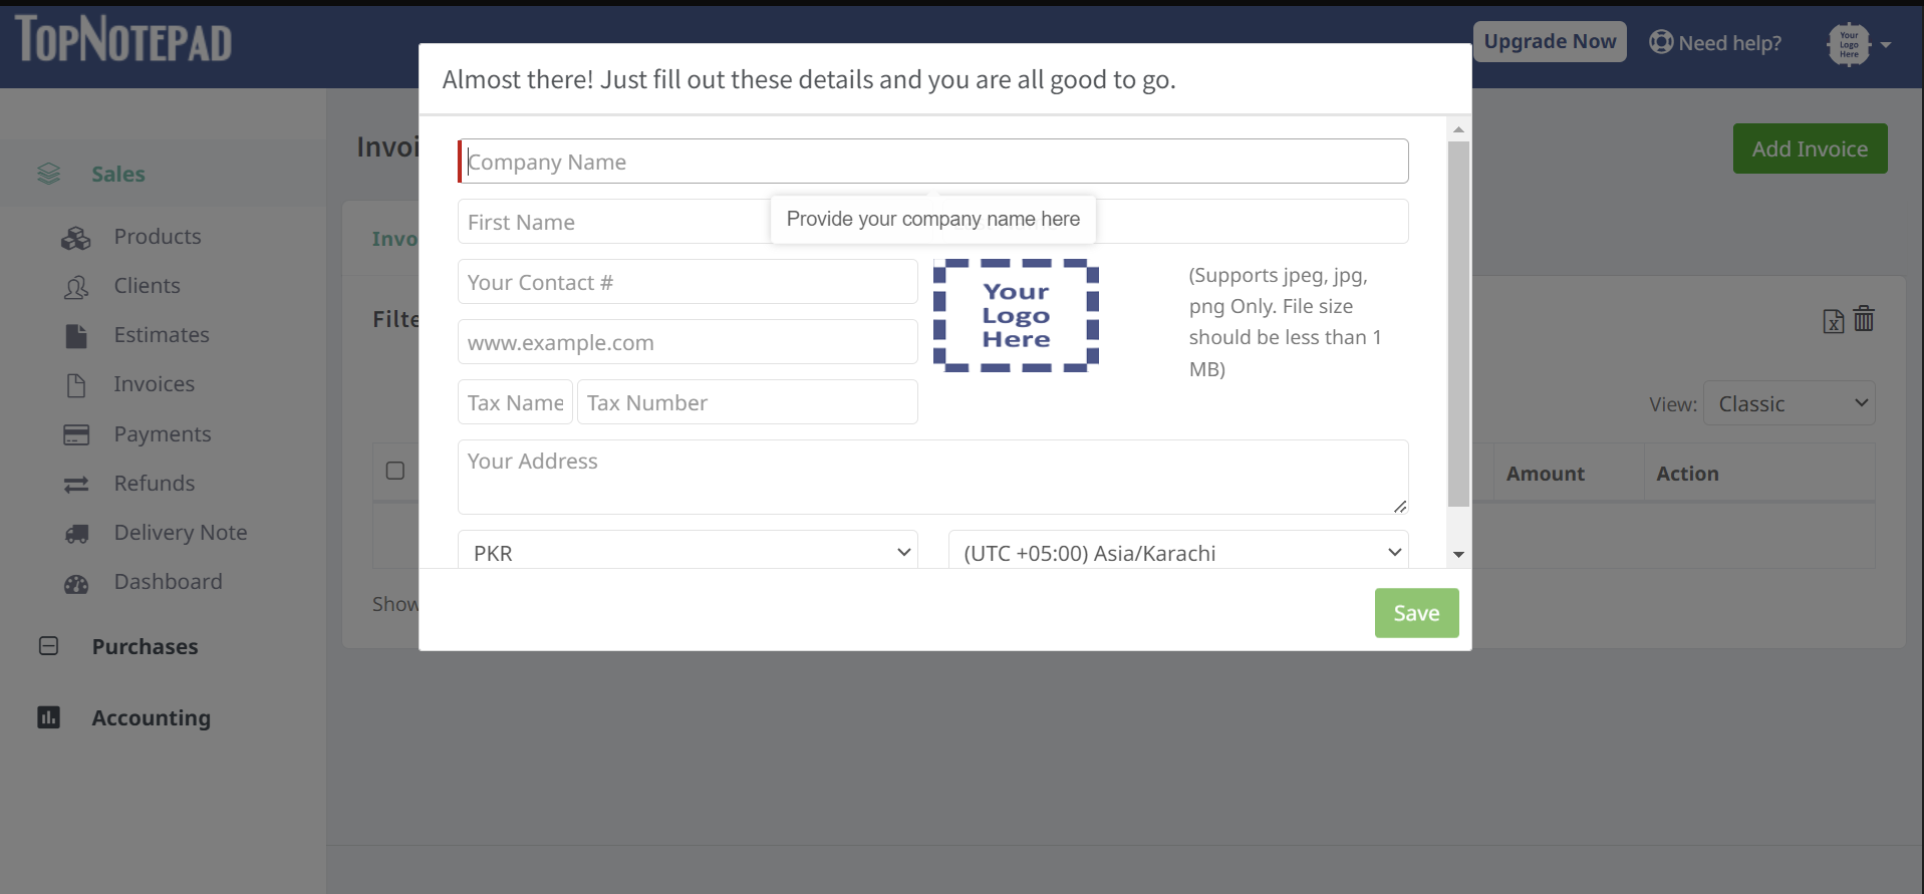Screen dimensions: 1924x894
Task: Click the Save button
Action: pos(1416,613)
